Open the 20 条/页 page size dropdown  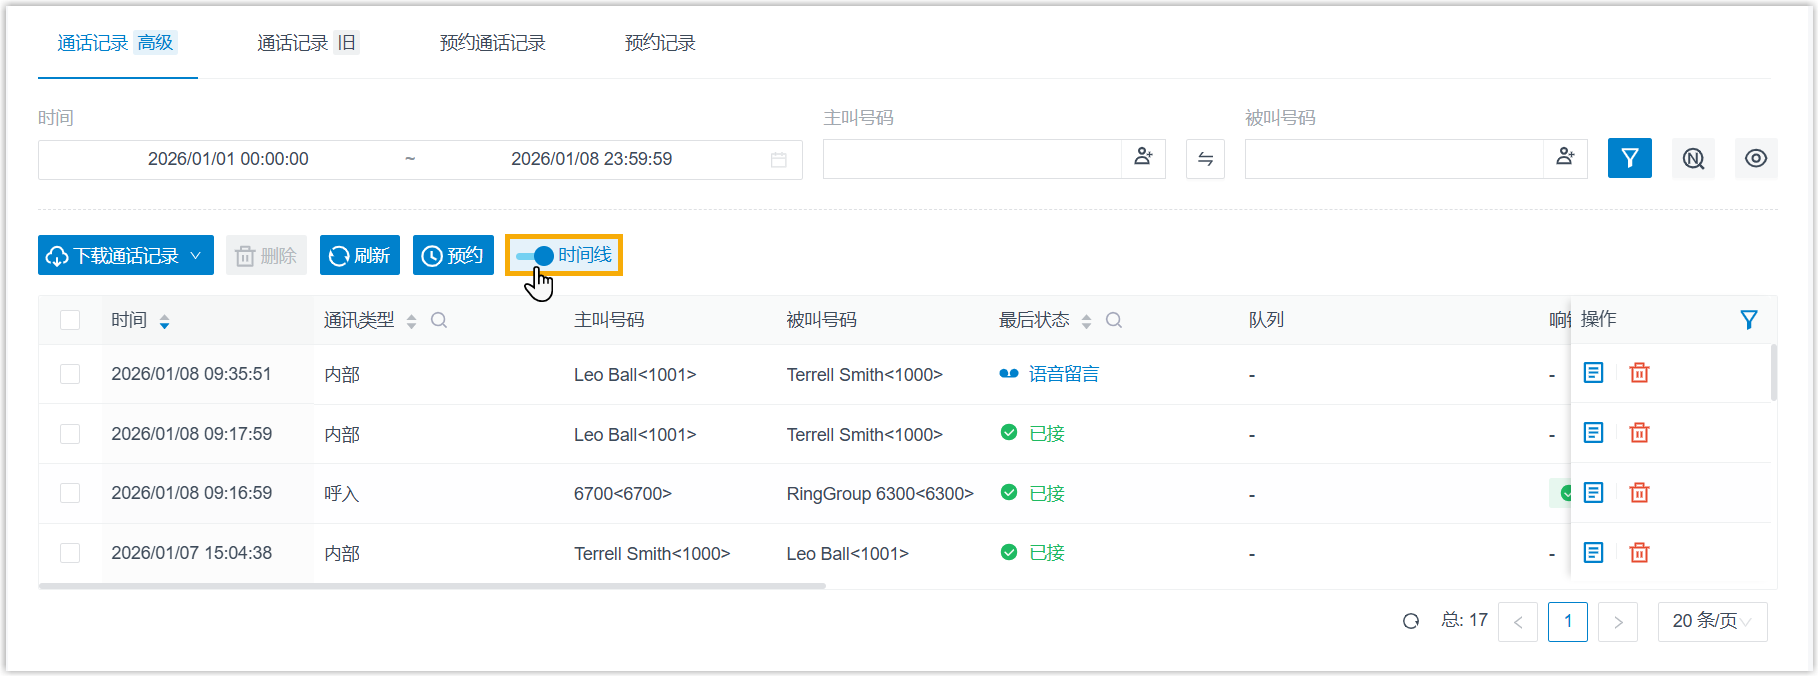pyautogui.click(x=1711, y=621)
